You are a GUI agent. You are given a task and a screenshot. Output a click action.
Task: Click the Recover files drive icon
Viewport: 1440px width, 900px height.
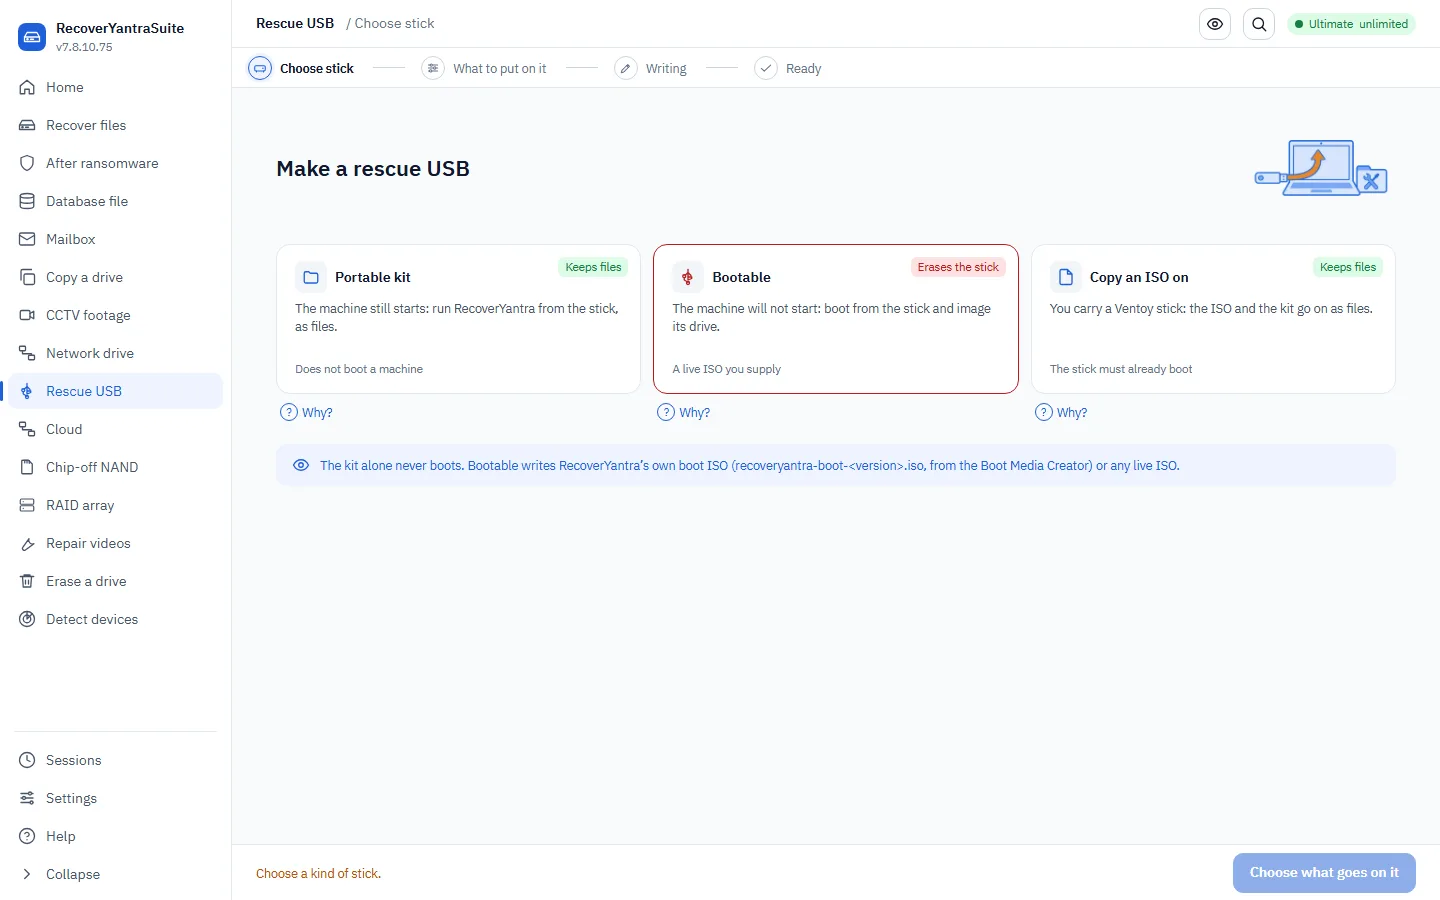(x=27, y=125)
